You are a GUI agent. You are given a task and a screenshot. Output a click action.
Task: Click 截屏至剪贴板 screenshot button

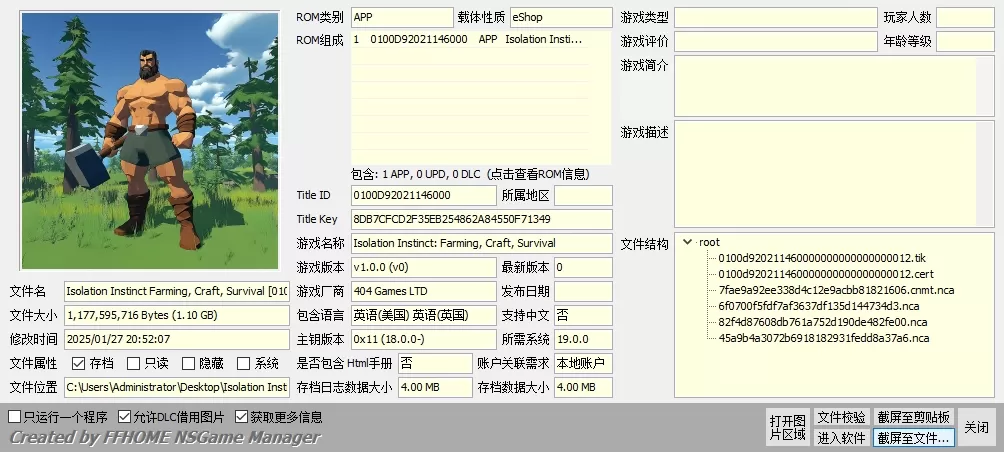click(914, 417)
